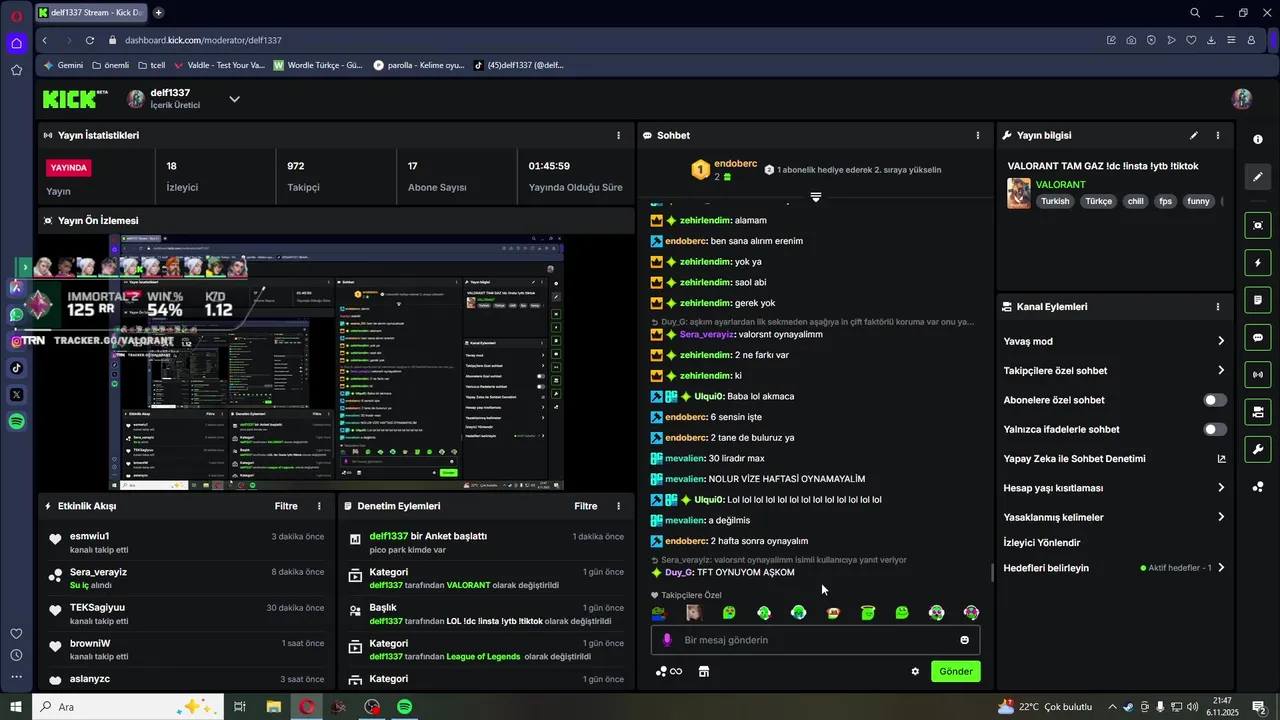Click the emoji picker in message box

pyautogui.click(x=965, y=640)
